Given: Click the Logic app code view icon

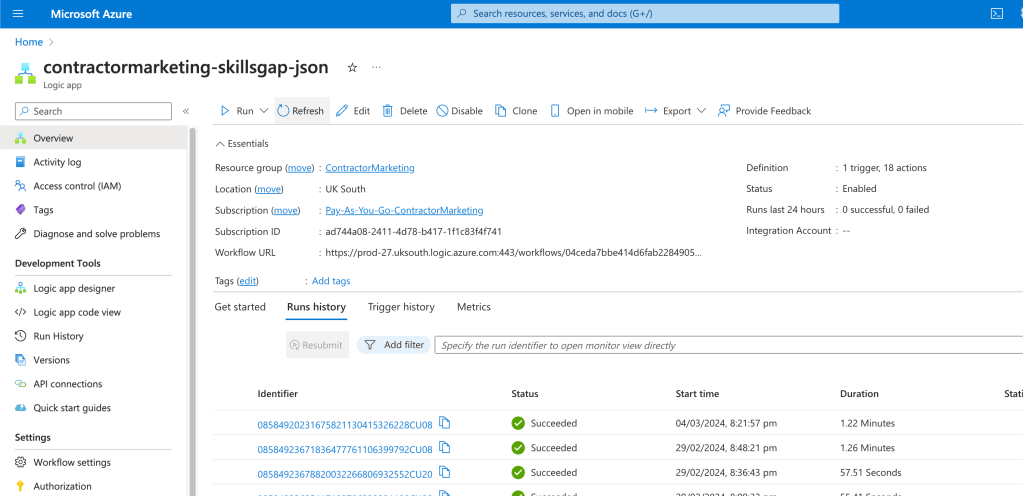Looking at the screenshot, I should [21, 312].
